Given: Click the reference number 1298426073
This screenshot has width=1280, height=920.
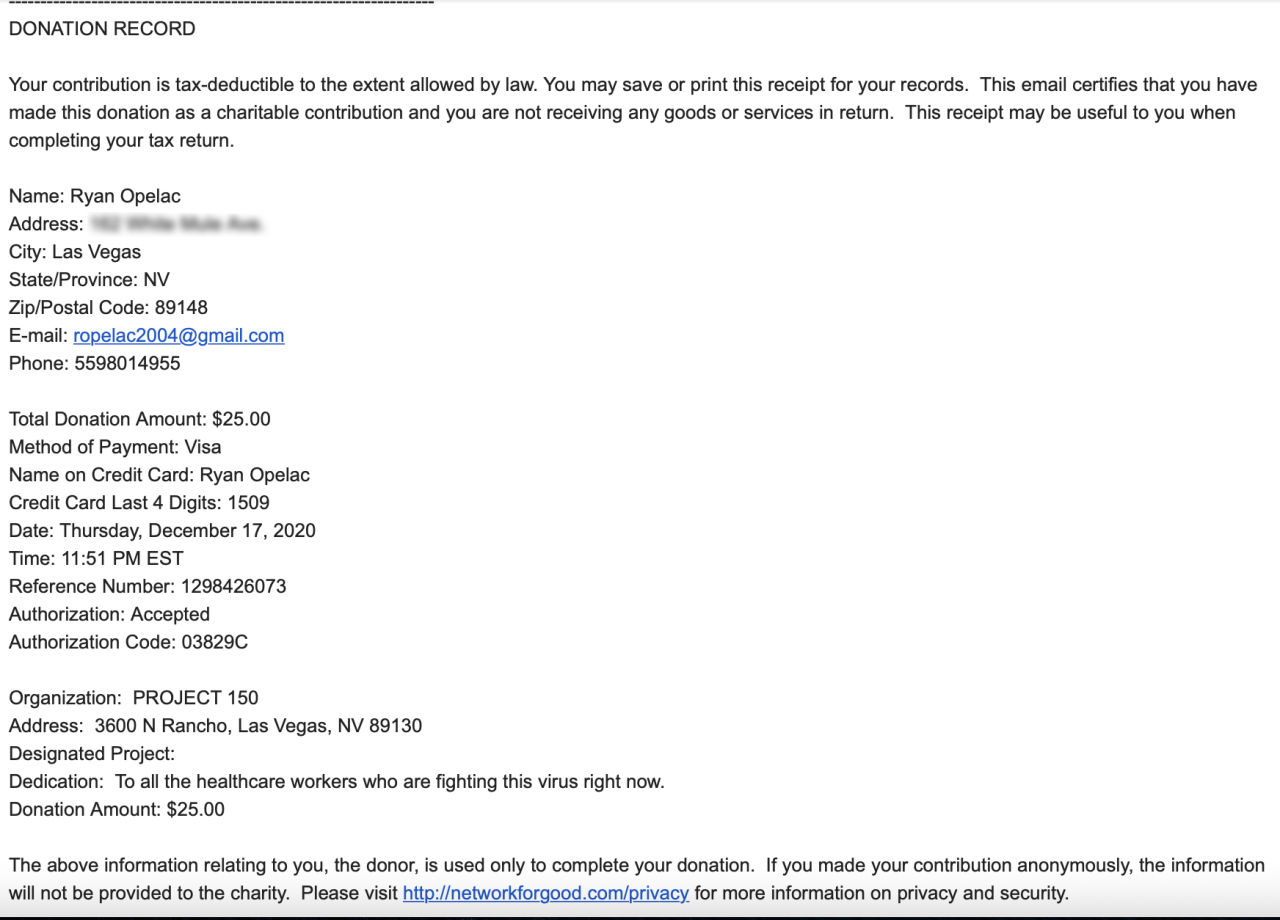Looking at the screenshot, I should point(233,587).
